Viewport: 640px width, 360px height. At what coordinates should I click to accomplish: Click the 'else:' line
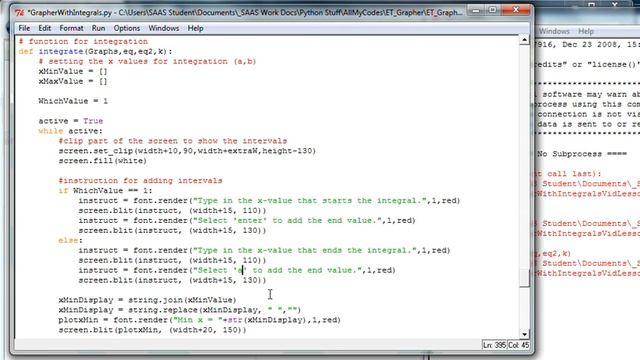pyautogui.click(x=71, y=241)
